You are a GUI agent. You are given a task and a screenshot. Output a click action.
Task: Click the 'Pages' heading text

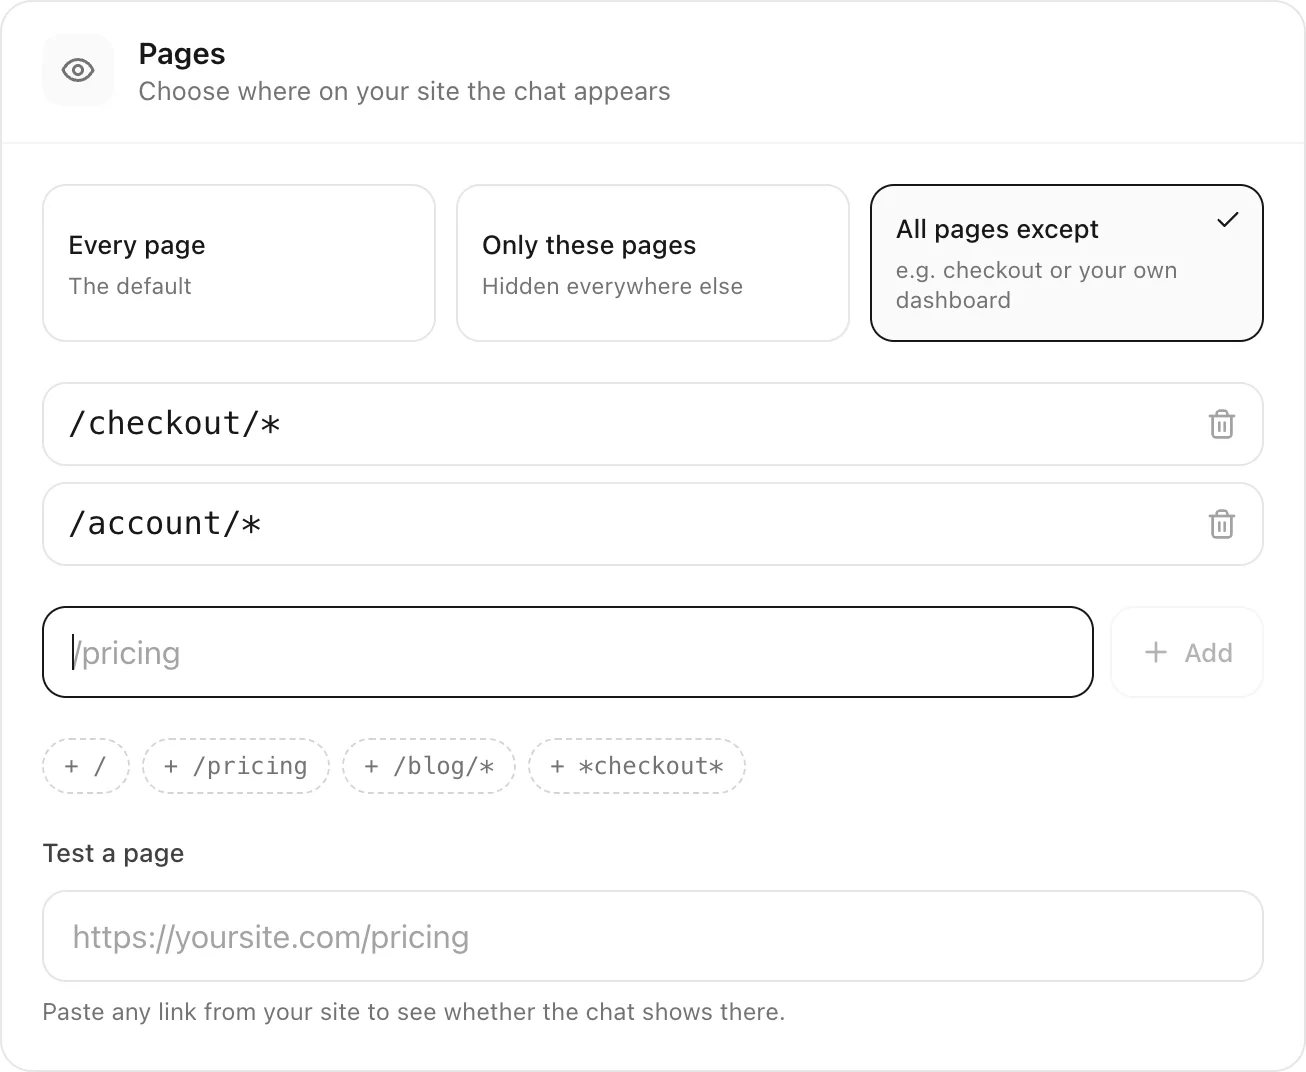pos(182,54)
